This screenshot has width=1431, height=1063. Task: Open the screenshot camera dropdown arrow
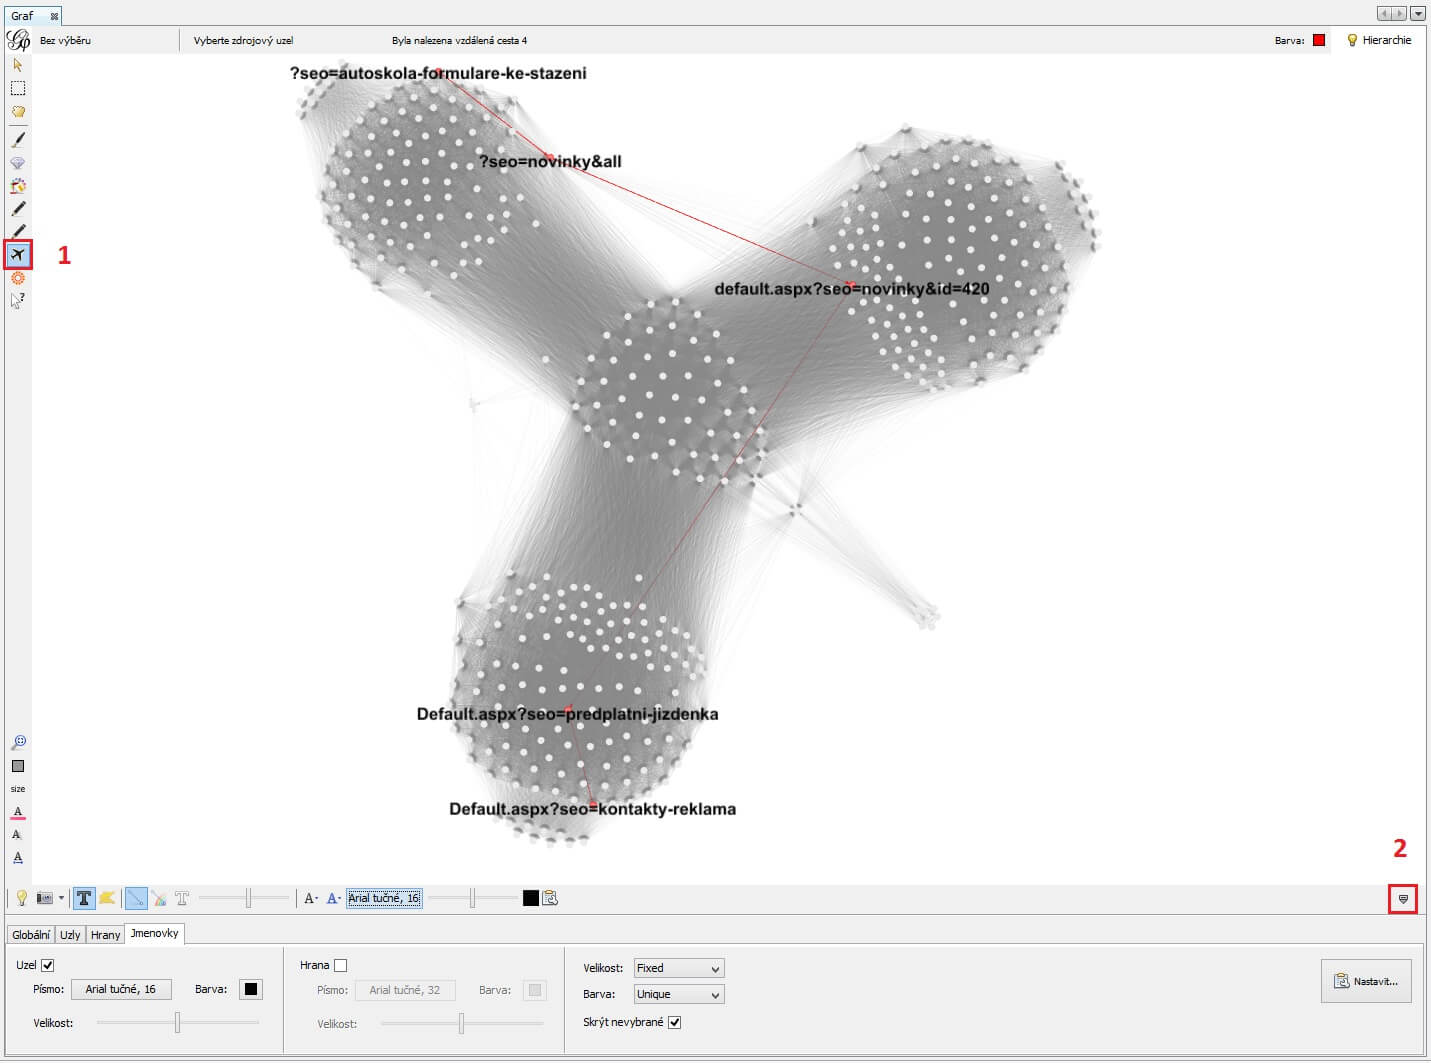pos(61,898)
